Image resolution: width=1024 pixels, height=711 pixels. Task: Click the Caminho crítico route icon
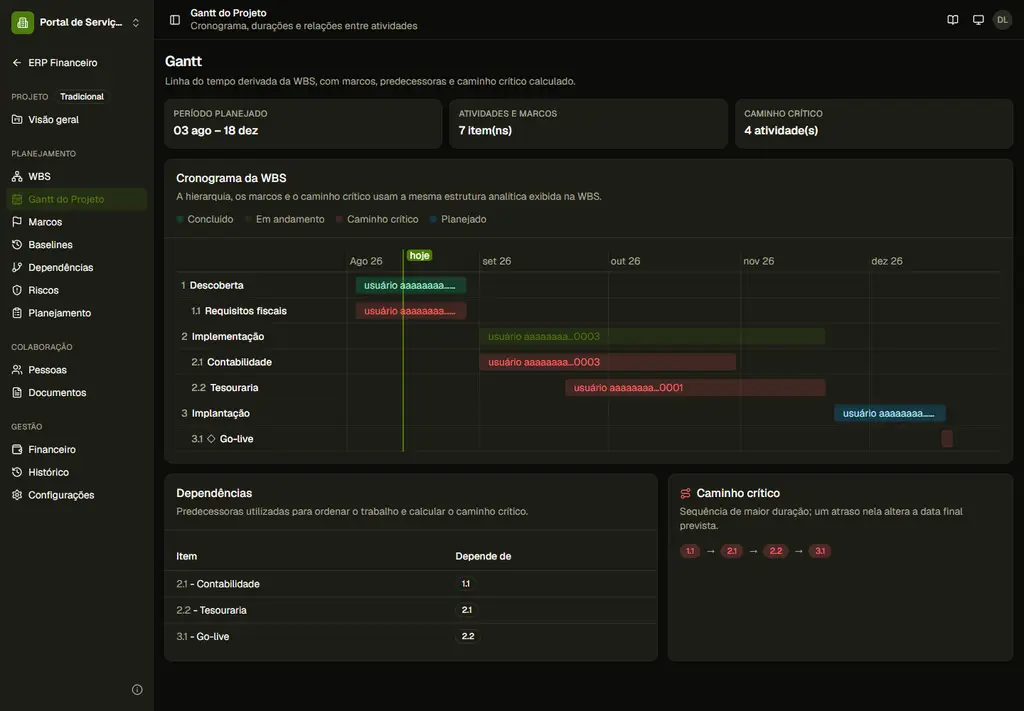coord(685,494)
